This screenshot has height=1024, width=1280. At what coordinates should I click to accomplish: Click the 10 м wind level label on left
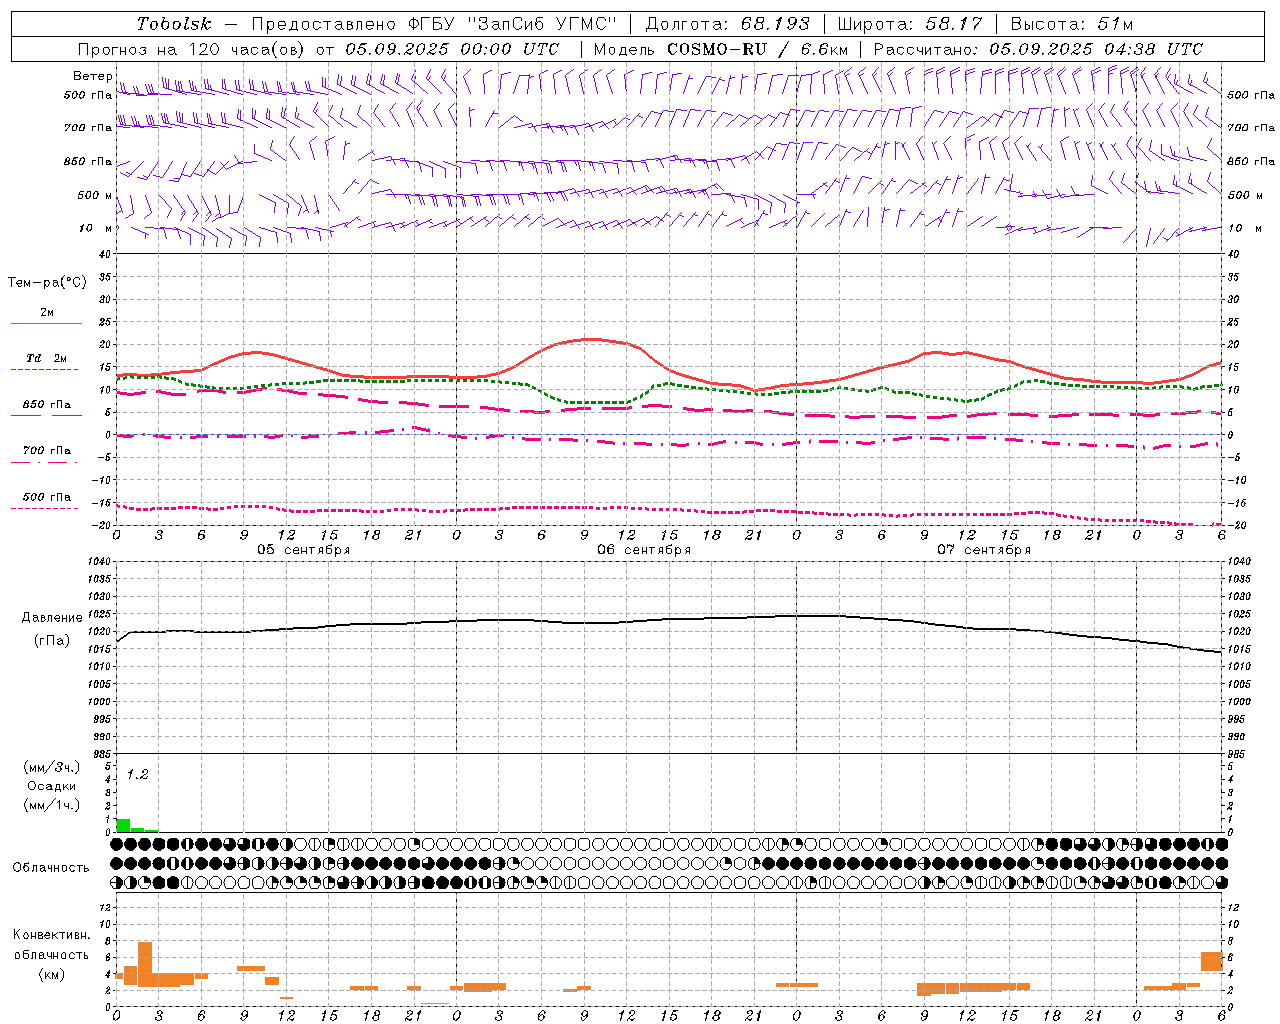pos(96,228)
